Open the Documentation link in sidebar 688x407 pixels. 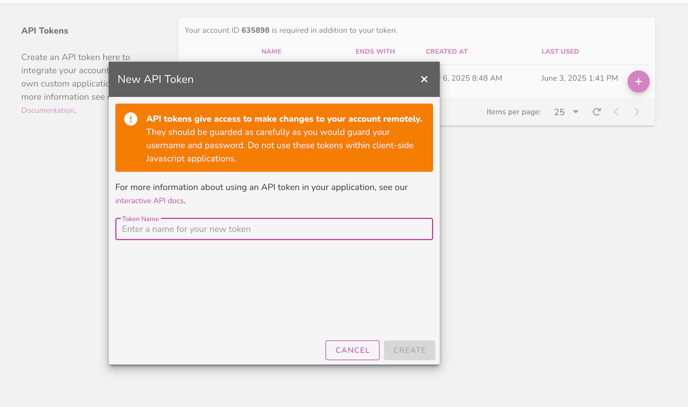point(47,110)
